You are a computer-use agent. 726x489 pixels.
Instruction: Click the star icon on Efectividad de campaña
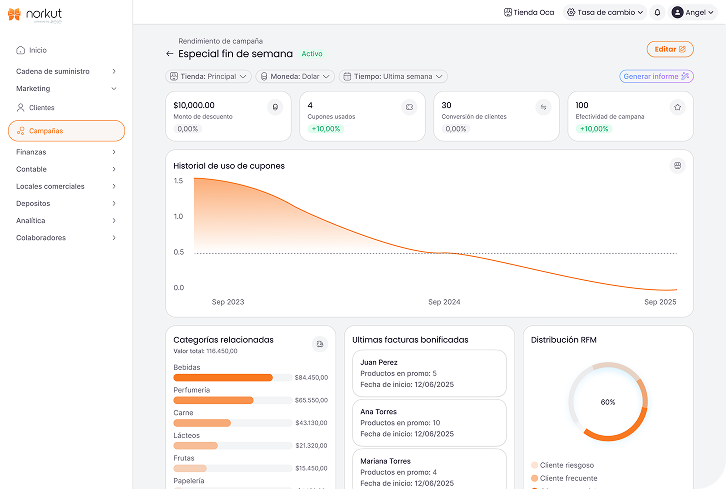(677, 106)
